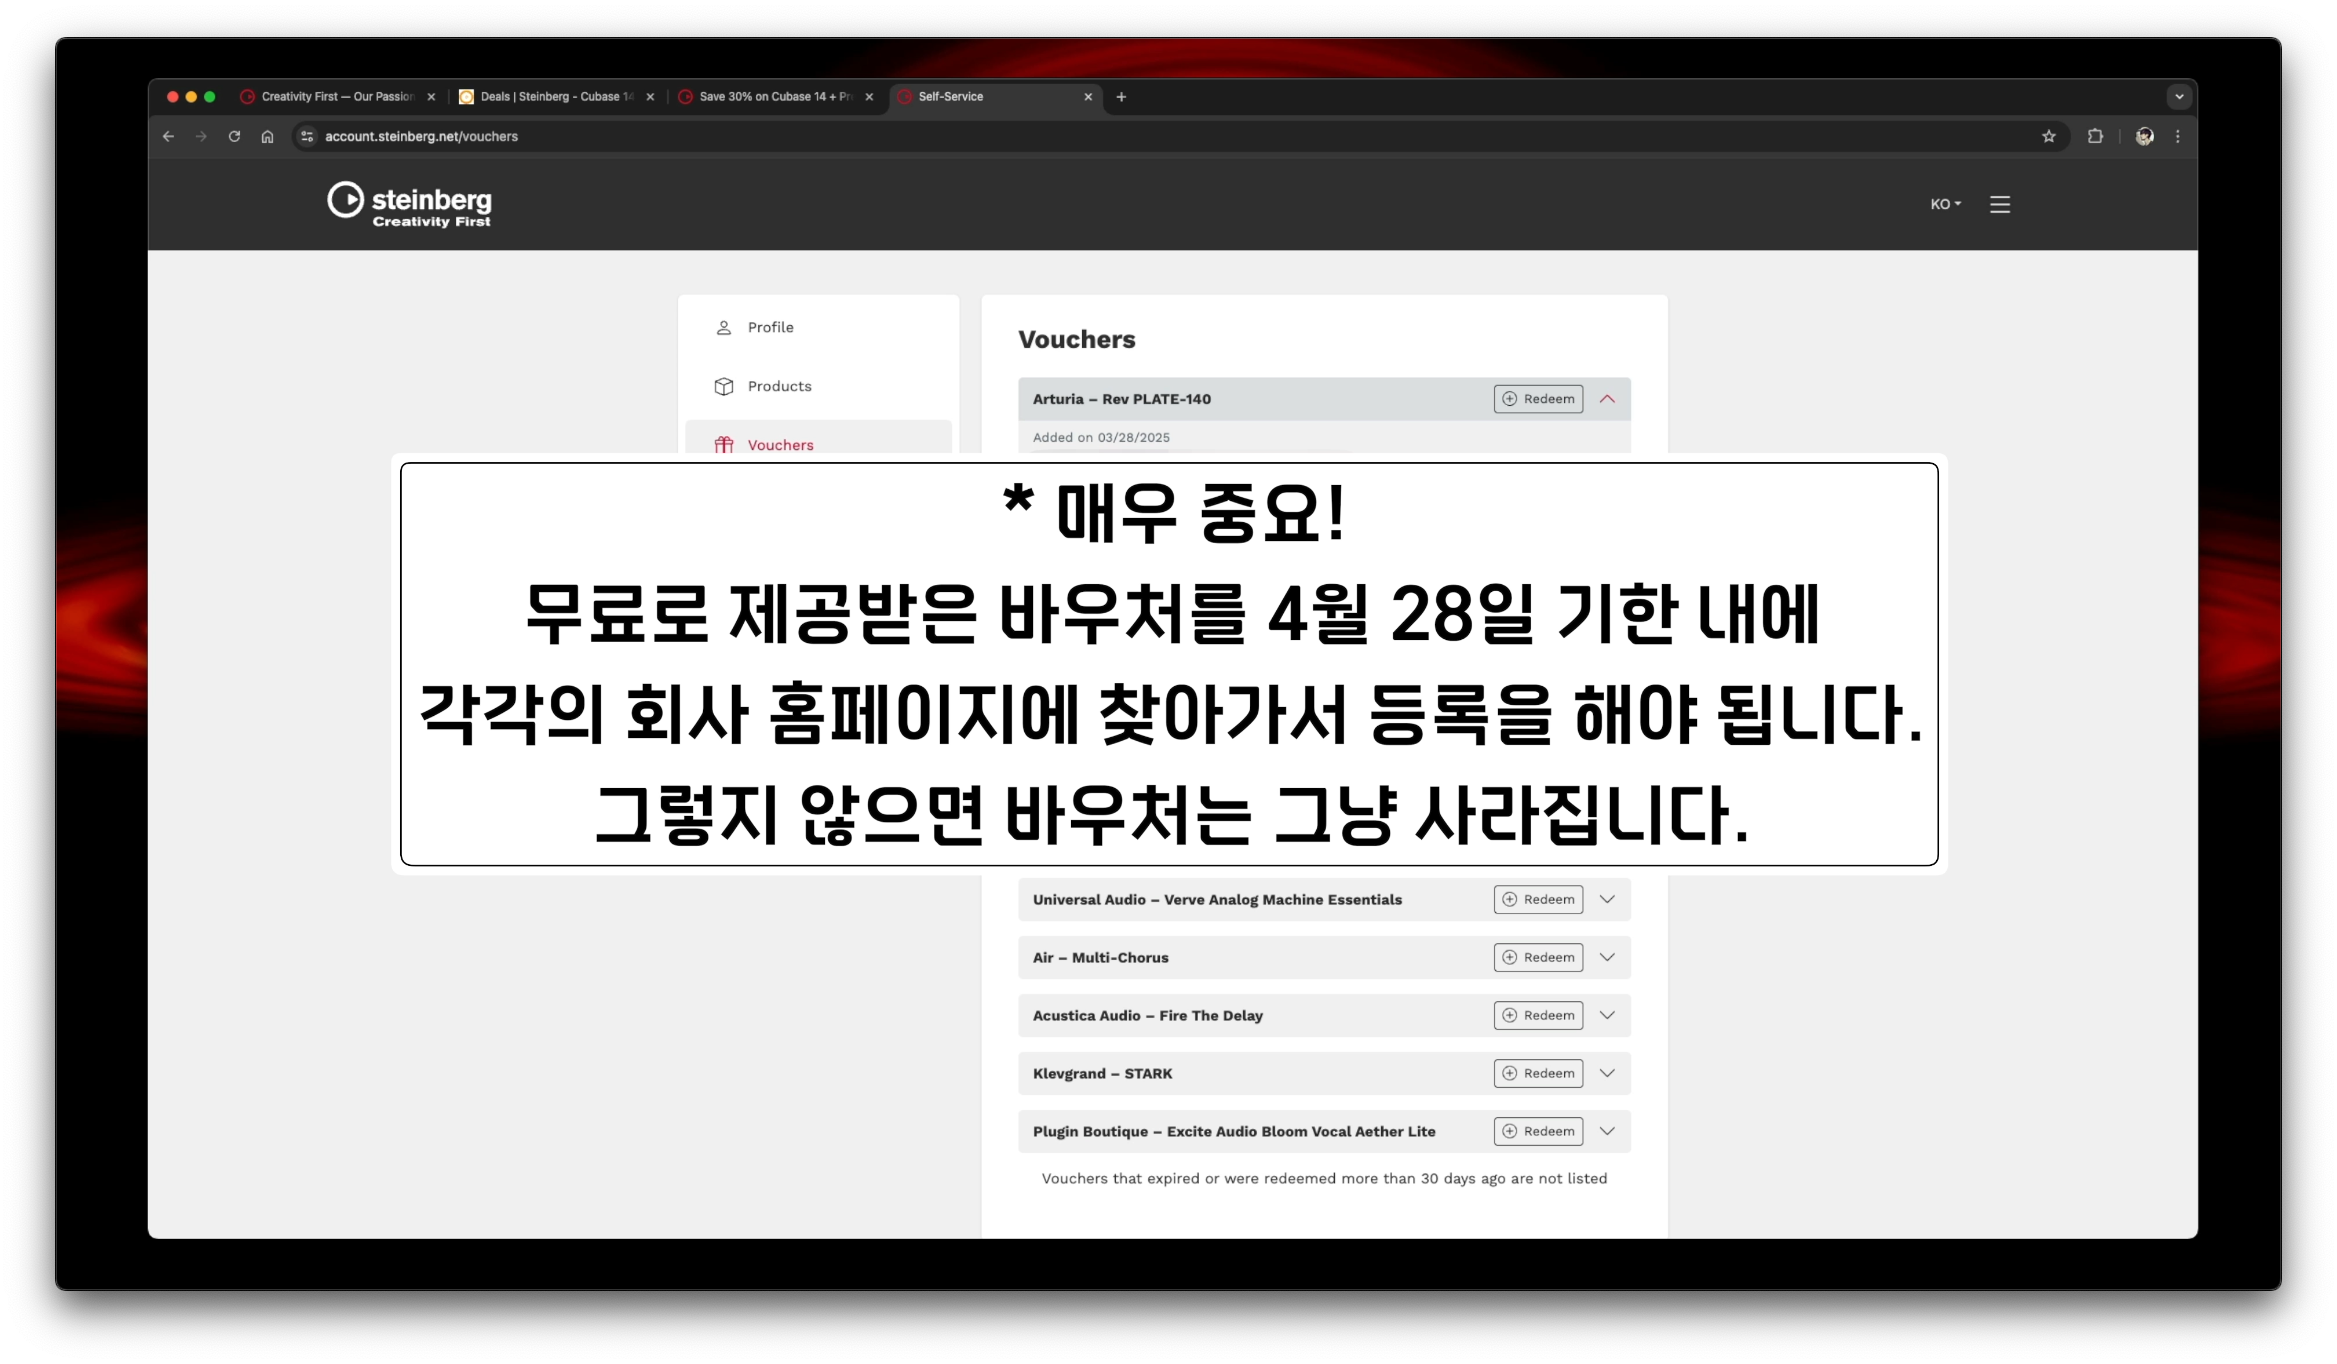The height and width of the screenshot is (1364, 2337).
Task: Close the Creativity First tab
Action: pyautogui.click(x=431, y=97)
